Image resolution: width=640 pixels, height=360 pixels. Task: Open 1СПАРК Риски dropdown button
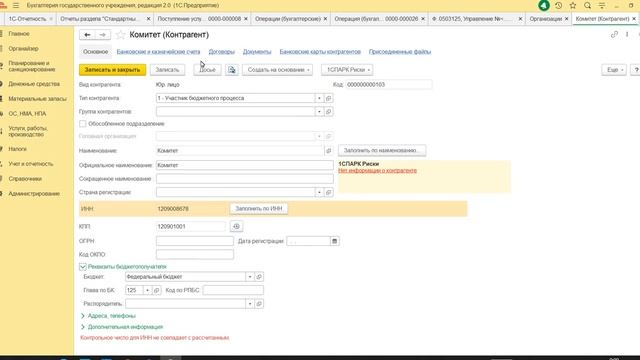pyautogui.click(x=347, y=70)
